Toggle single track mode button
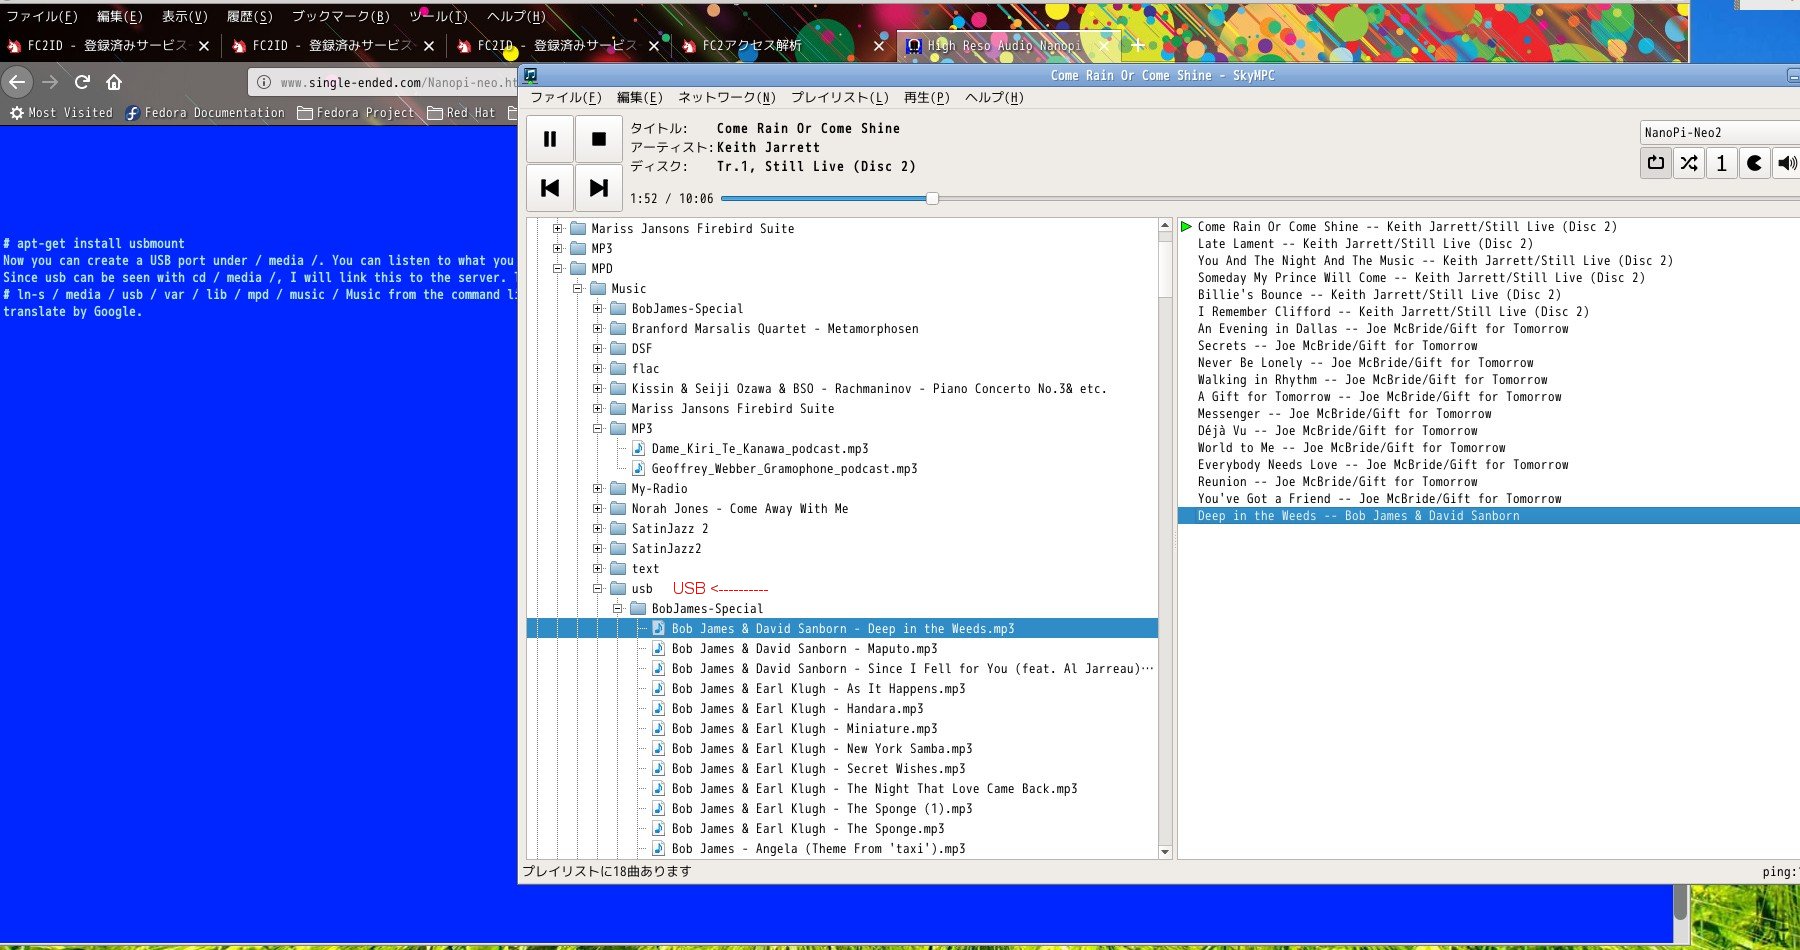This screenshot has width=1800, height=950. [x=1721, y=163]
